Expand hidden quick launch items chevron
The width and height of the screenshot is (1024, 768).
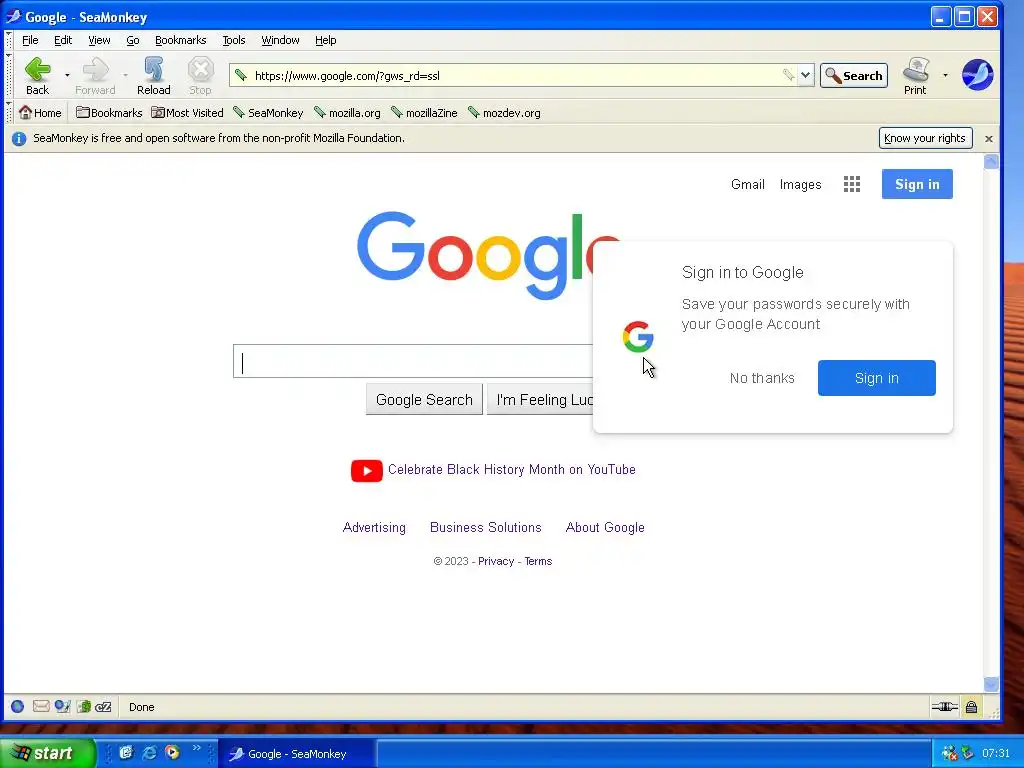click(196, 748)
